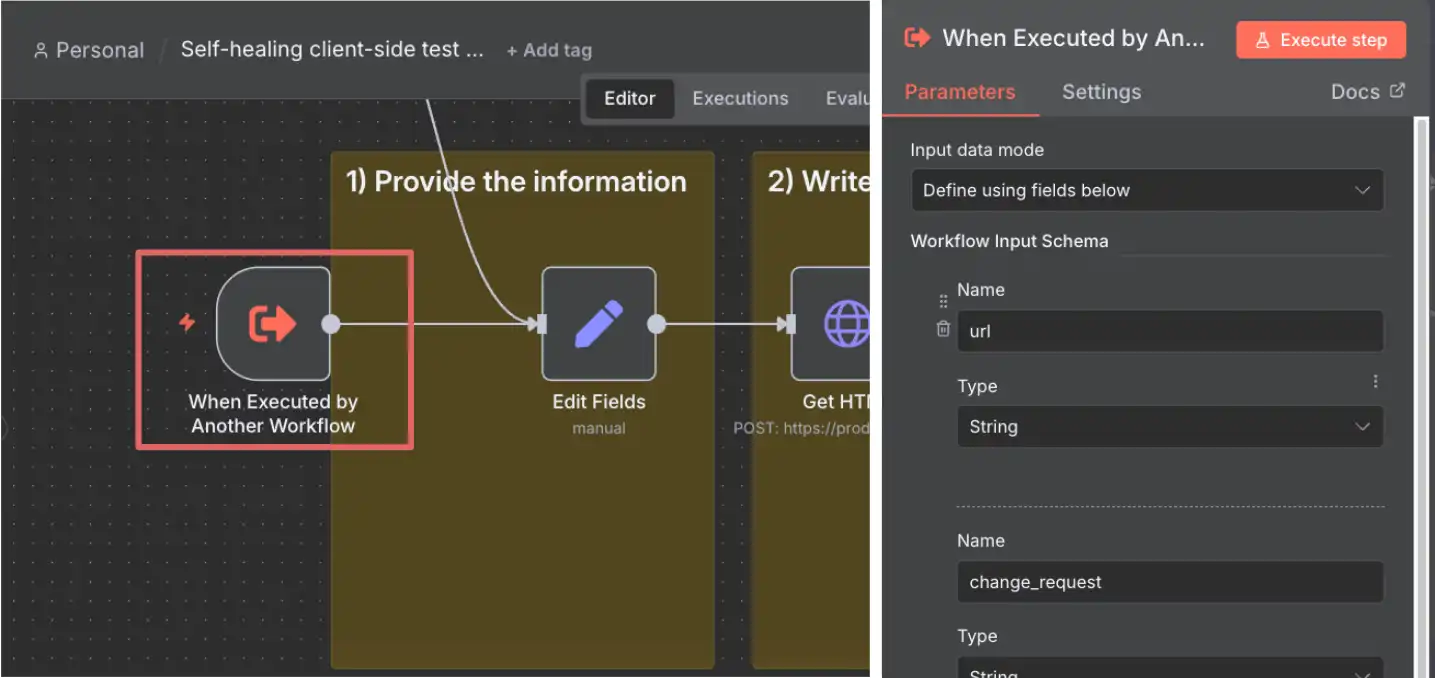
Task: Click the 'When Executed by Another Workflow' node label
Action: (x=273, y=414)
